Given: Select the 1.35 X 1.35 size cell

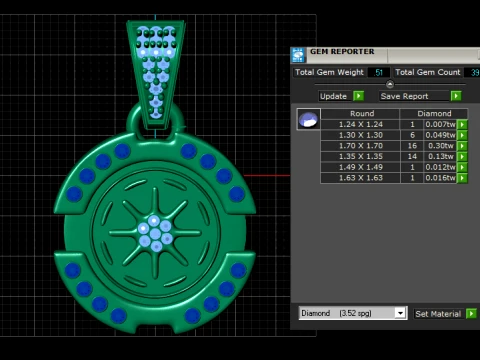Looking at the screenshot, I should pyautogui.click(x=360, y=156).
